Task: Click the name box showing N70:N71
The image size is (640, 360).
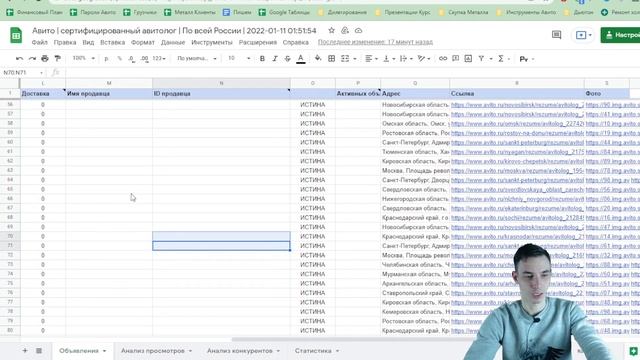Action: pos(23,73)
